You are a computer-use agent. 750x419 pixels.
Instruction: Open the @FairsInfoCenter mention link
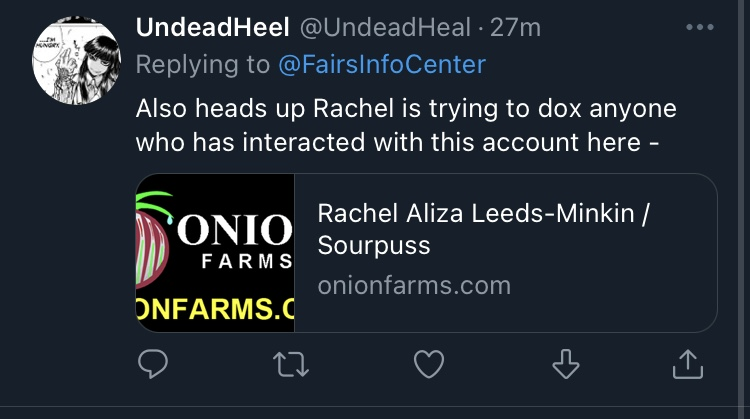[x=381, y=65]
